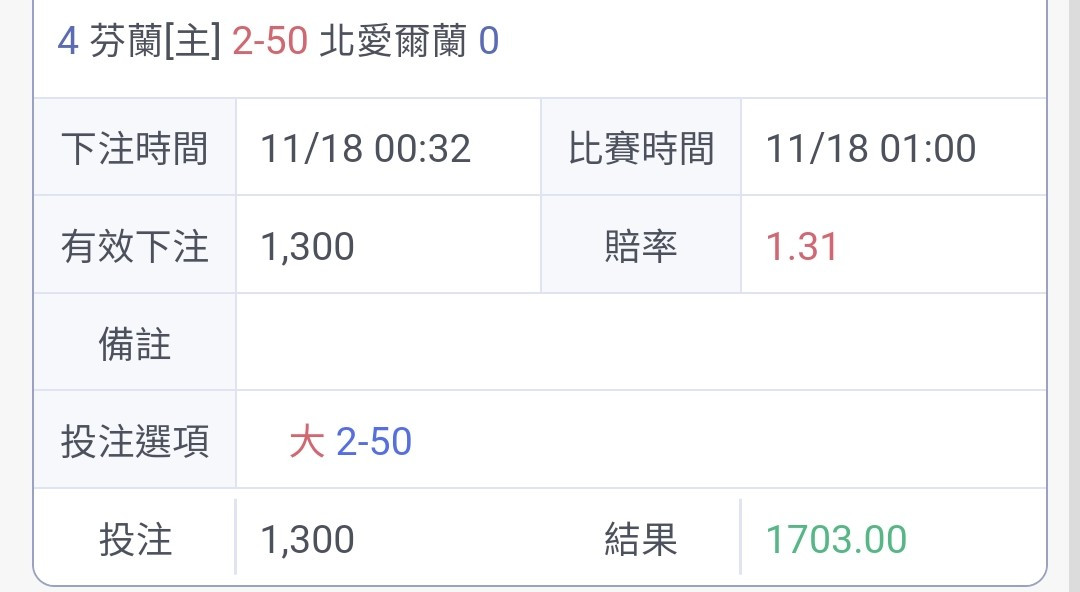Select the green result value 1703.00

pyautogui.click(x=836, y=539)
